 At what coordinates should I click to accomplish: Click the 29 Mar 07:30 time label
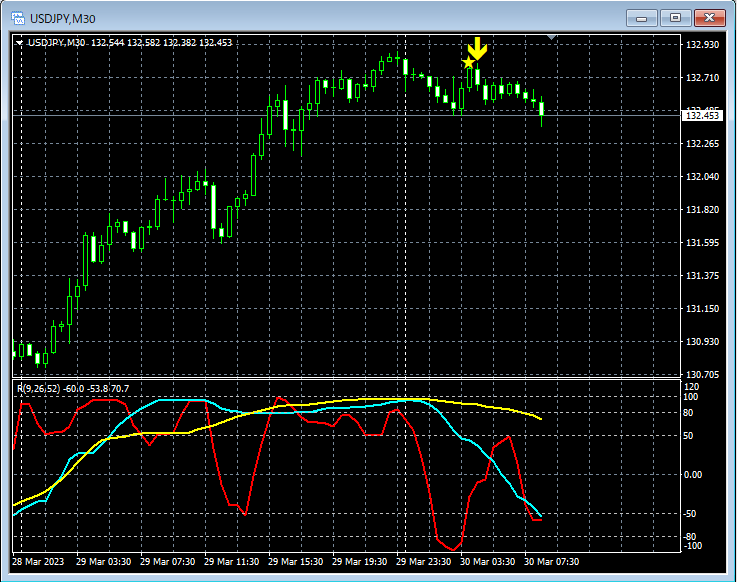(168, 561)
